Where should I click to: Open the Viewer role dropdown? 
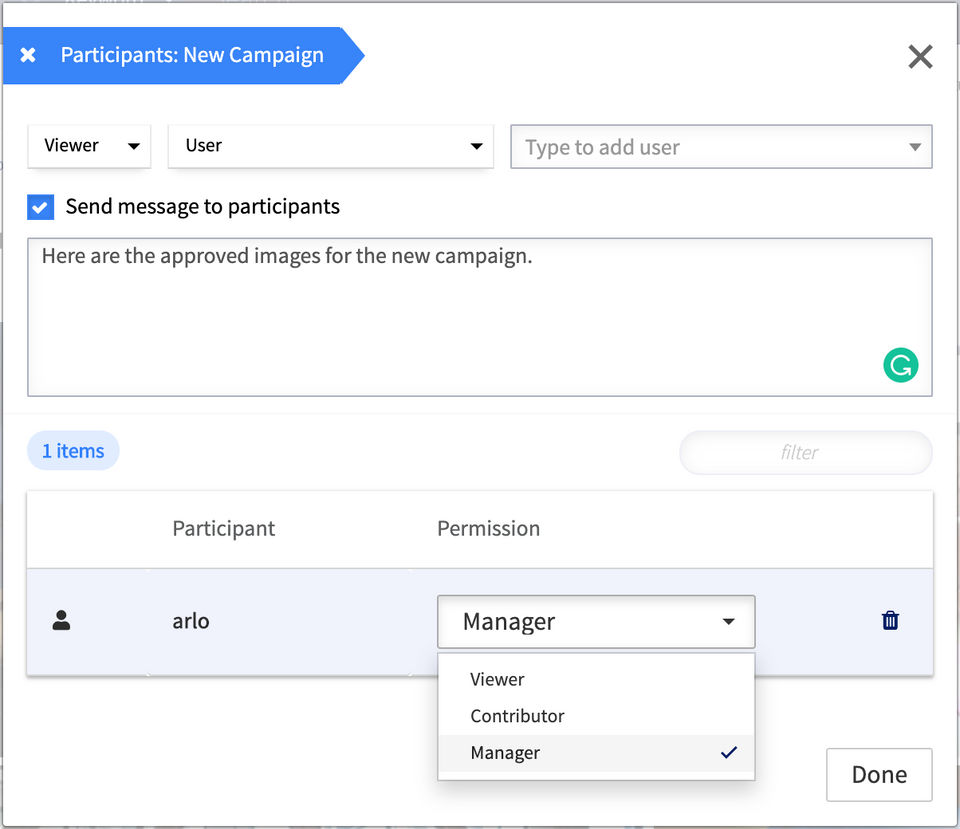tap(89, 146)
